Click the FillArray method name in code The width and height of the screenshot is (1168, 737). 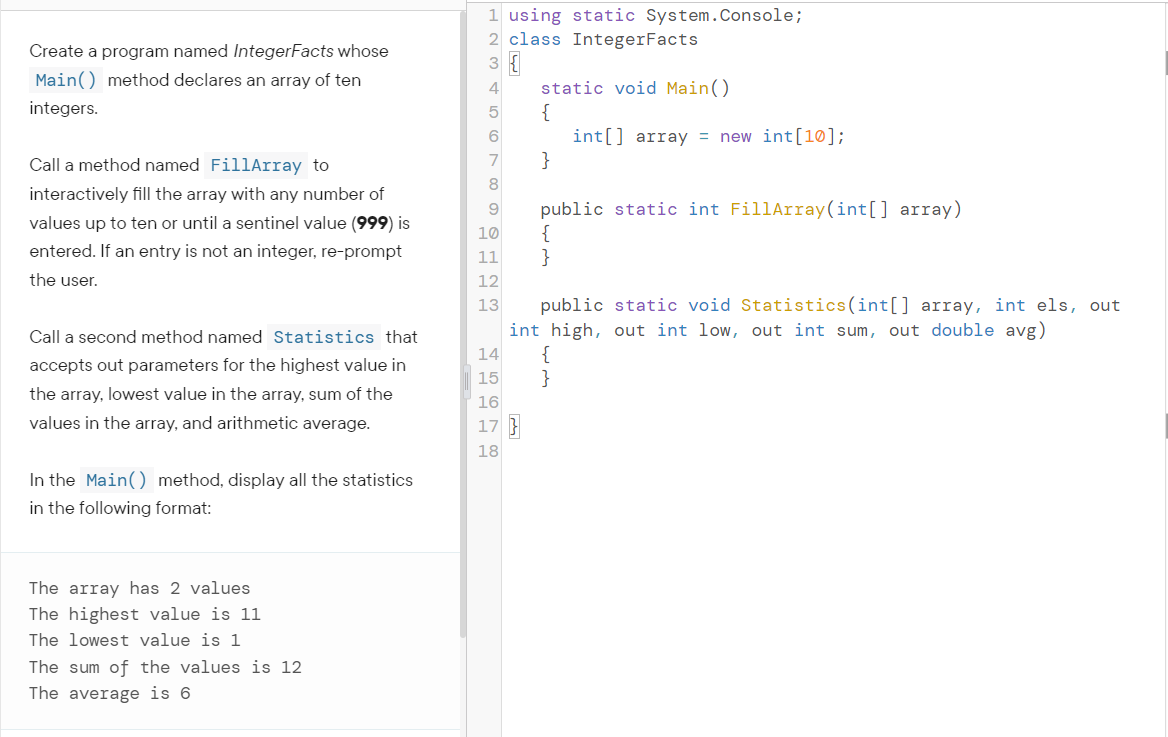(x=778, y=209)
